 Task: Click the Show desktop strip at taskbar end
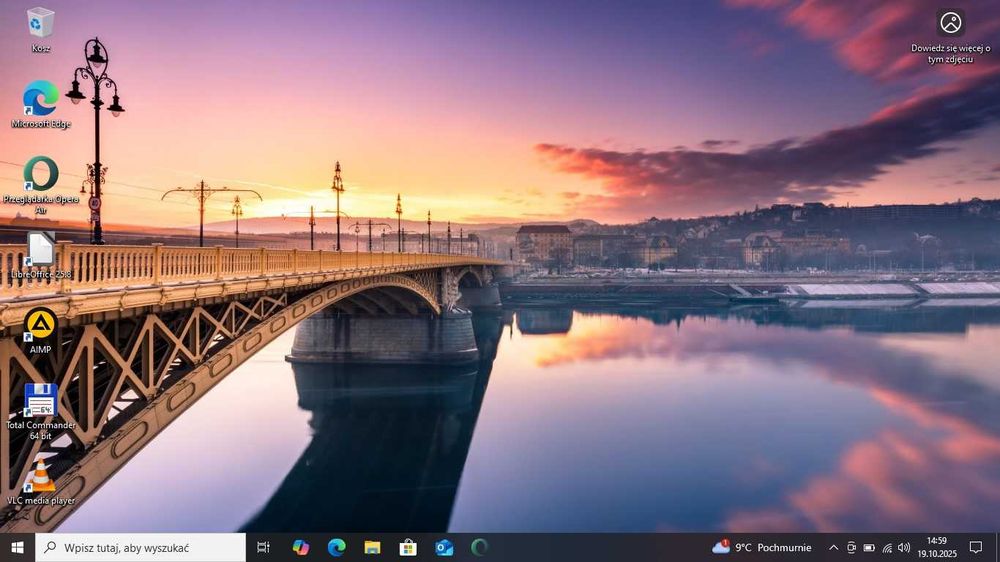click(997, 547)
